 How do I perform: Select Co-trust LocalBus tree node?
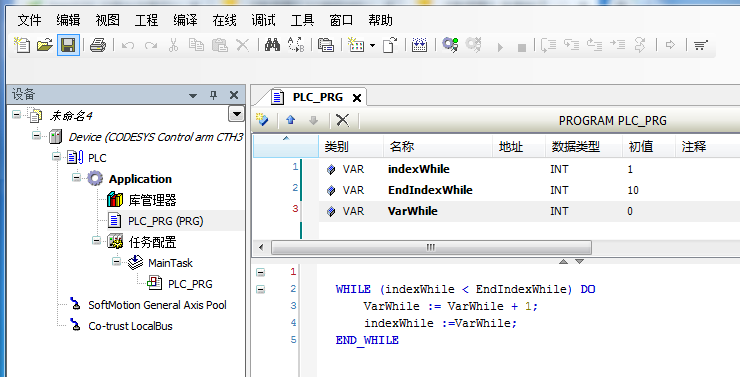coord(130,326)
